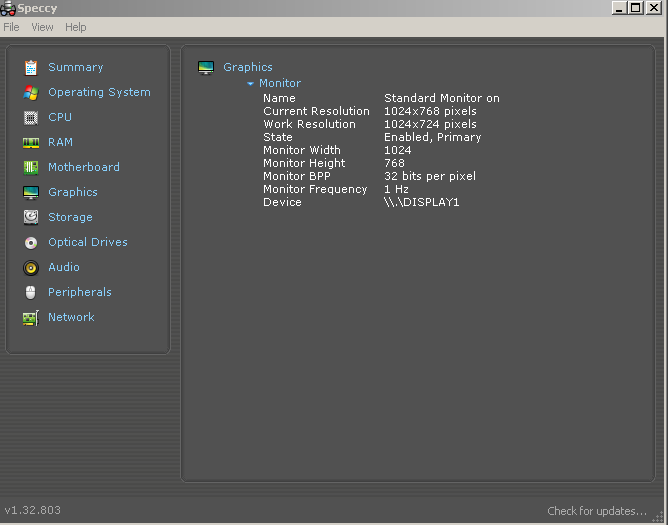
Task: Open the Storage section
Action: pyautogui.click(x=70, y=217)
